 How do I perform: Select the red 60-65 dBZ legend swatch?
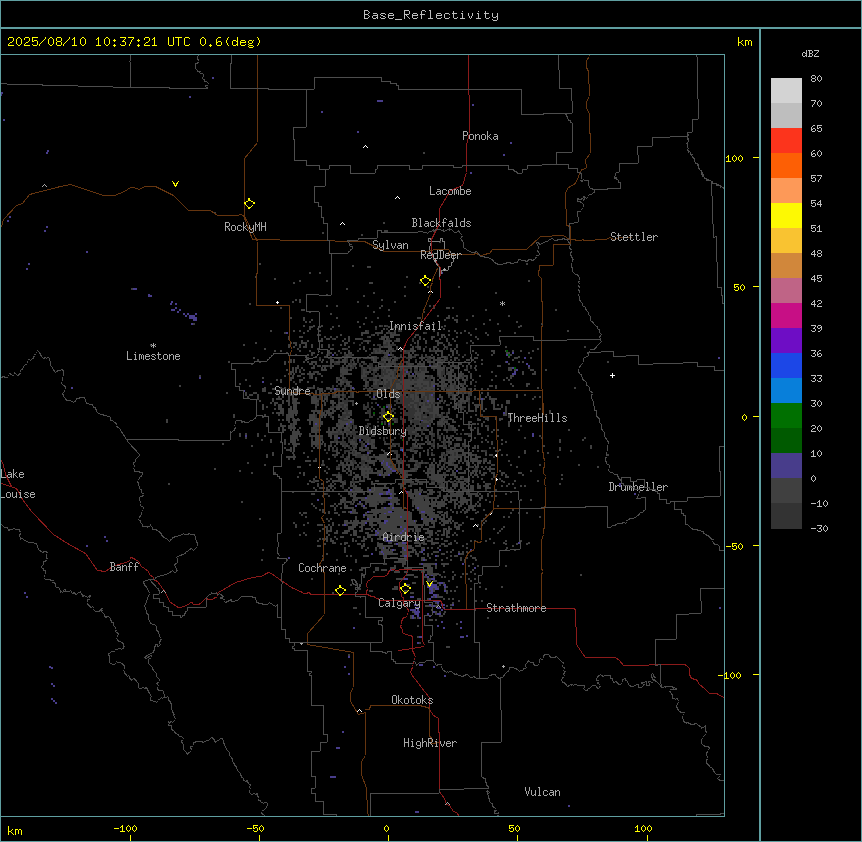pyautogui.click(x=786, y=141)
